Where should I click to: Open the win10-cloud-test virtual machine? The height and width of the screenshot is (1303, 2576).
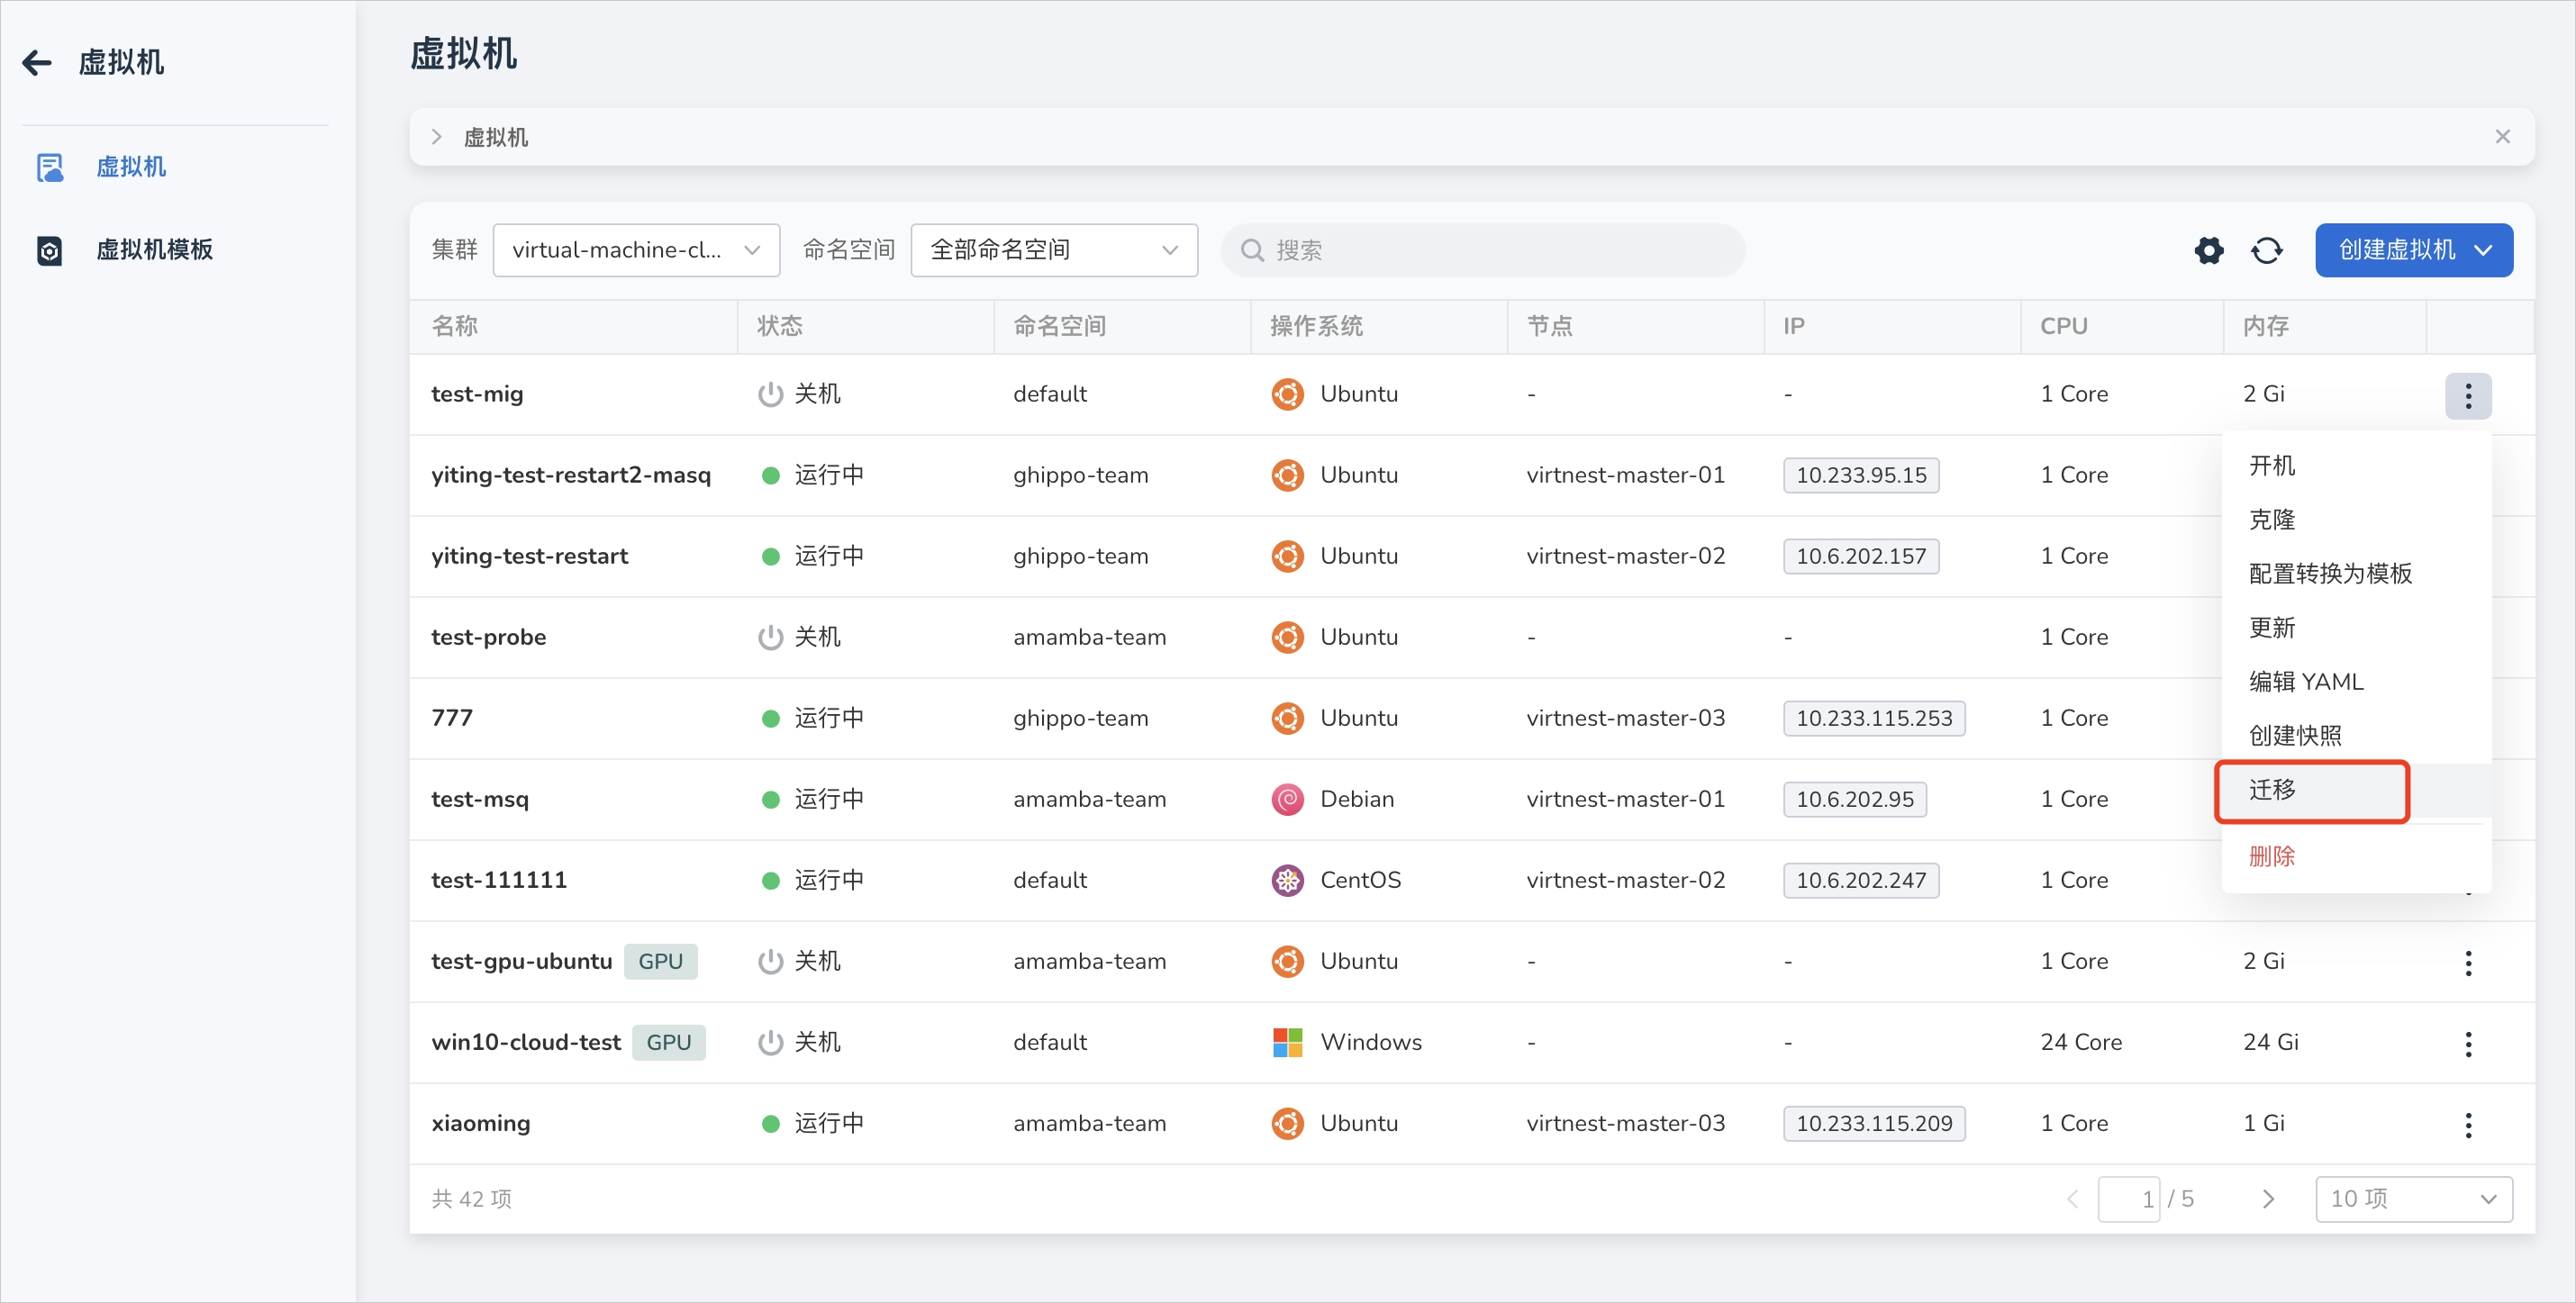[x=526, y=1042]
